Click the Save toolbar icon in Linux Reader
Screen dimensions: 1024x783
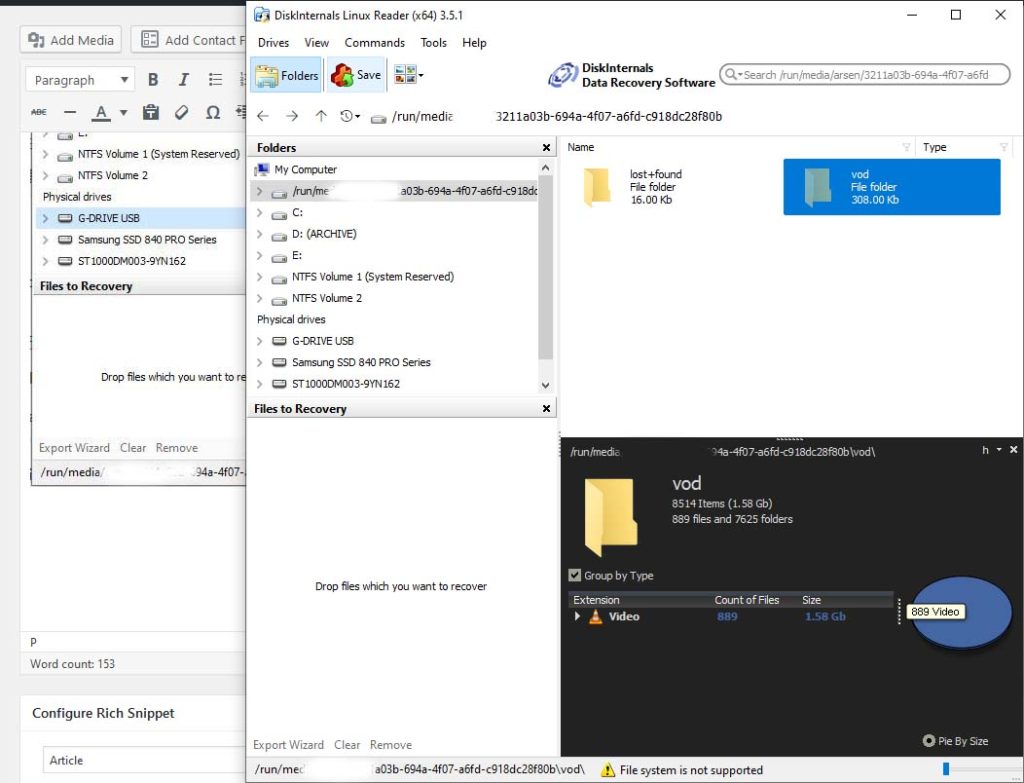[x=355, y=74]
